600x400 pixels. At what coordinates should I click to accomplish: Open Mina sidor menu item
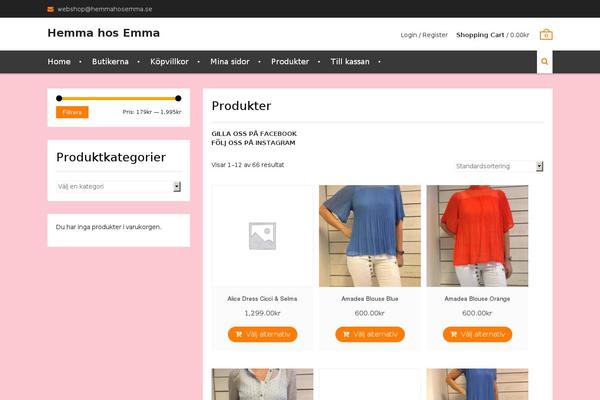click(230, 62)
